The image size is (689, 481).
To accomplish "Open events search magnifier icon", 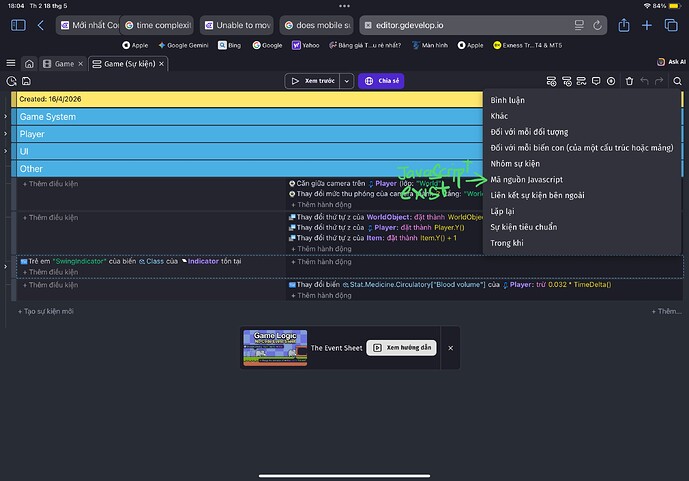I will [677, 81].
